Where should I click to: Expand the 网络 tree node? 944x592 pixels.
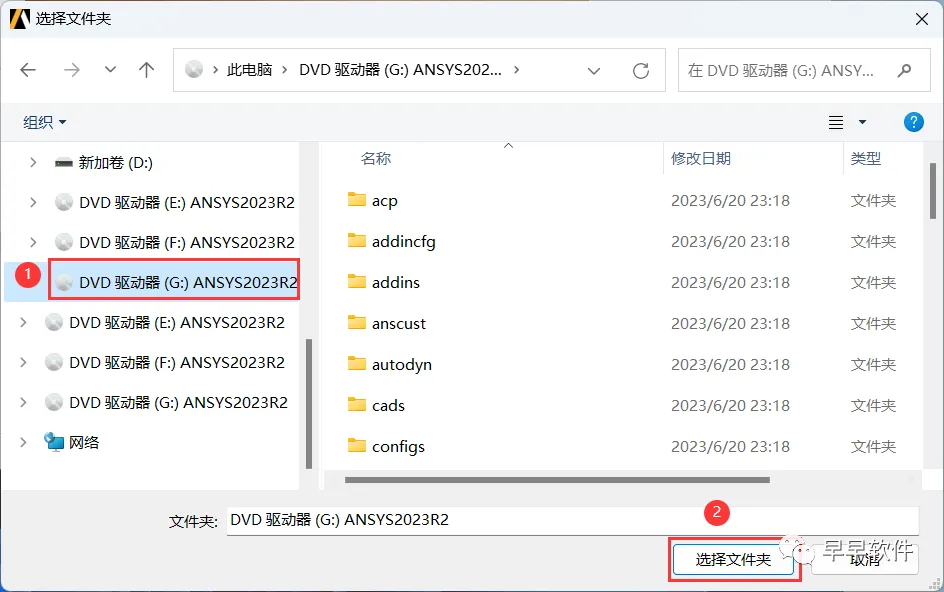(x=23, y=442)
